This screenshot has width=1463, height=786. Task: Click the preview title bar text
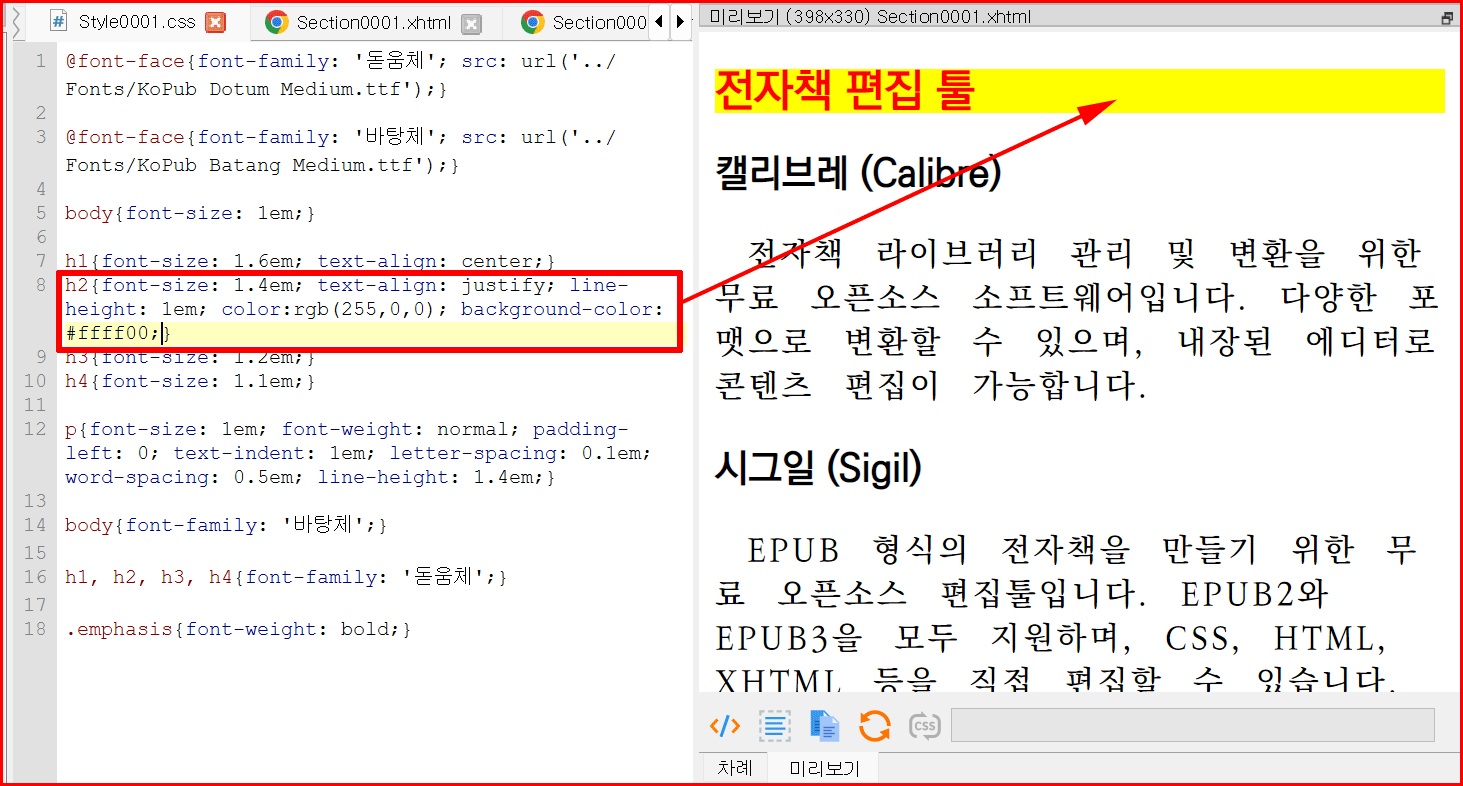(x=870, y=17)
